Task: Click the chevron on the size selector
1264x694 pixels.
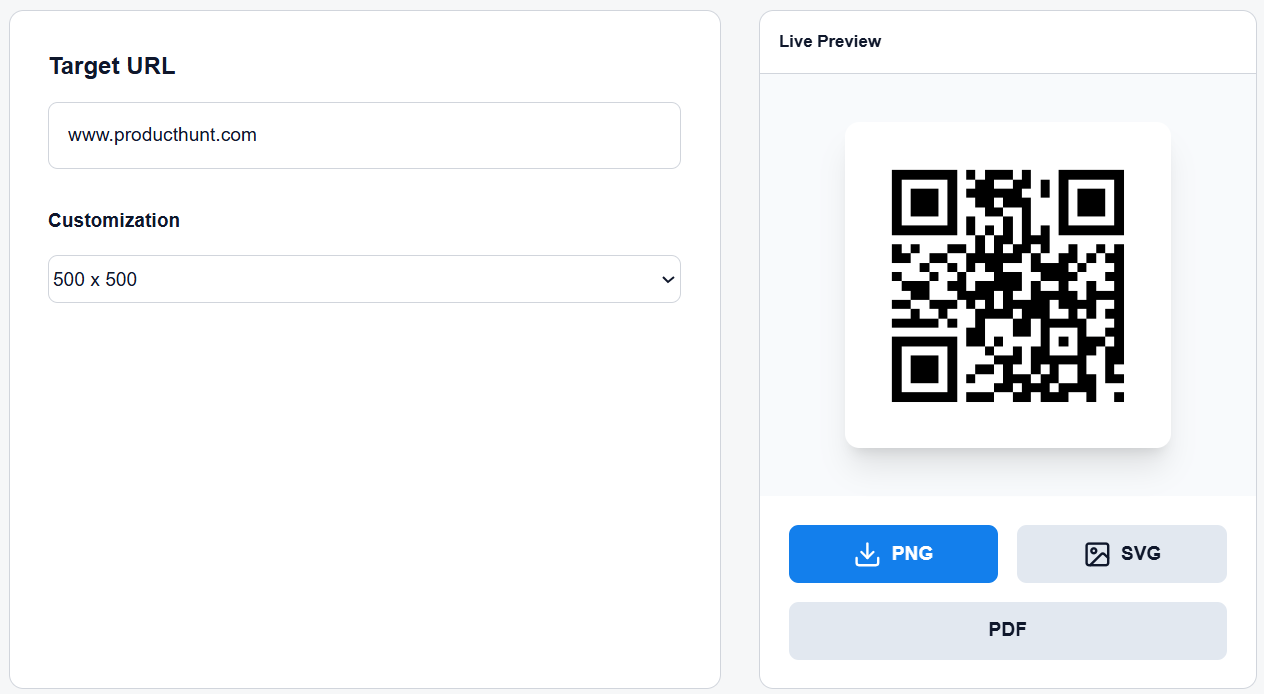Action: (668, 280)
